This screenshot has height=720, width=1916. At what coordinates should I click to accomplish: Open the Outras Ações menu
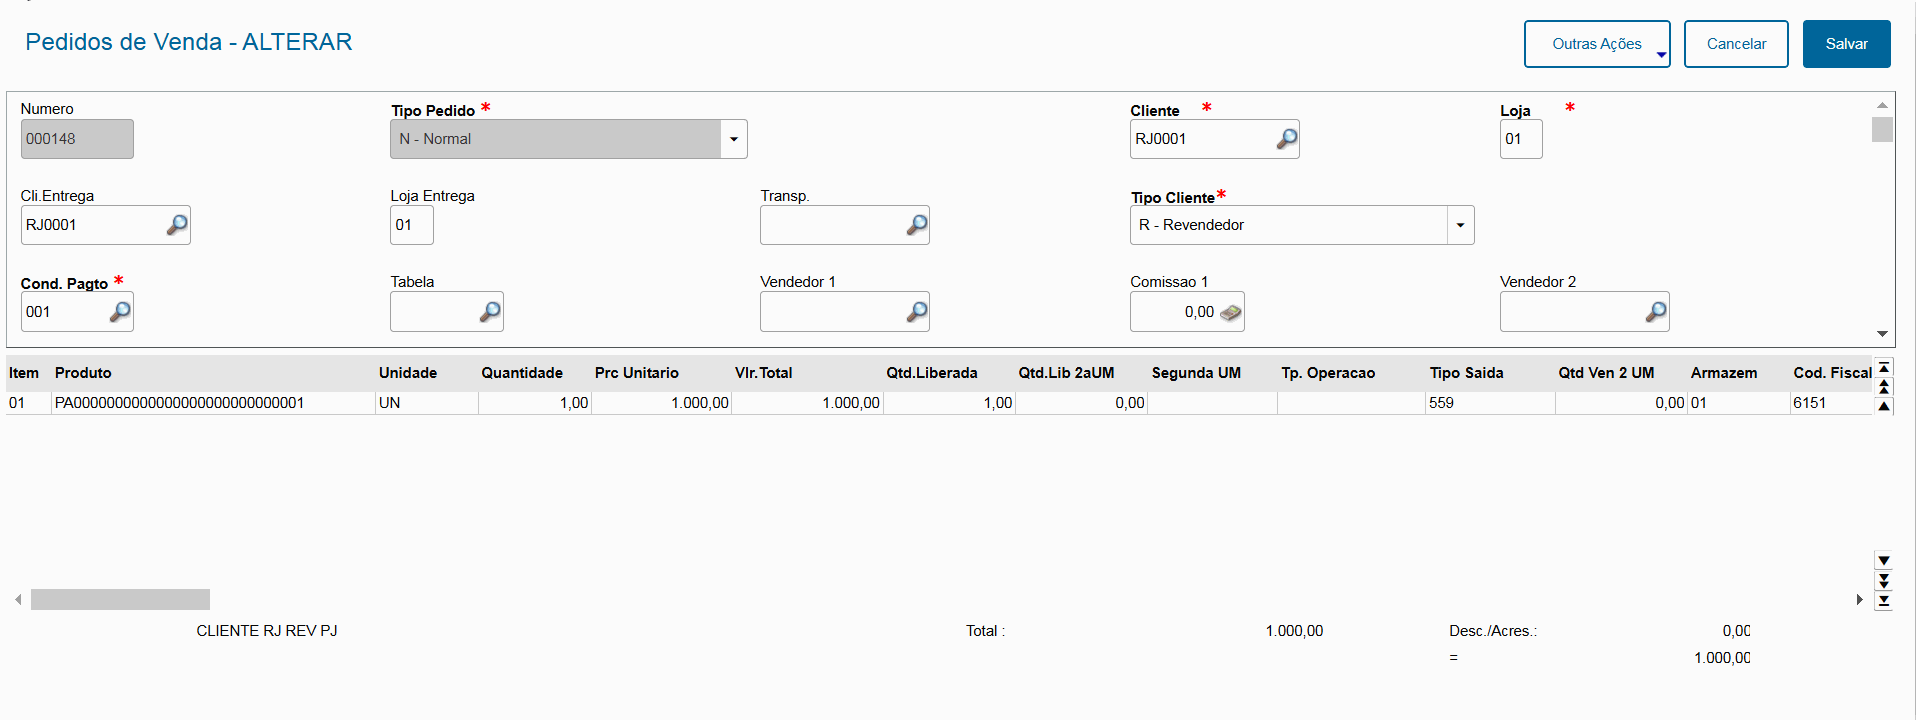1596,44
